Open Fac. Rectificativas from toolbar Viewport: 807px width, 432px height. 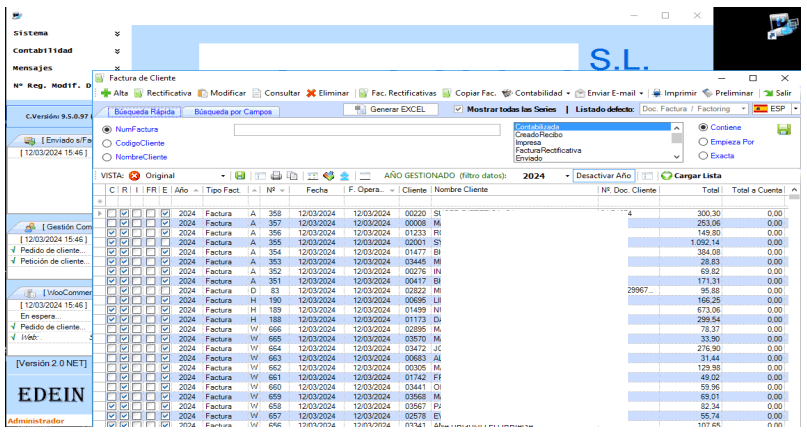click(397, 93)
